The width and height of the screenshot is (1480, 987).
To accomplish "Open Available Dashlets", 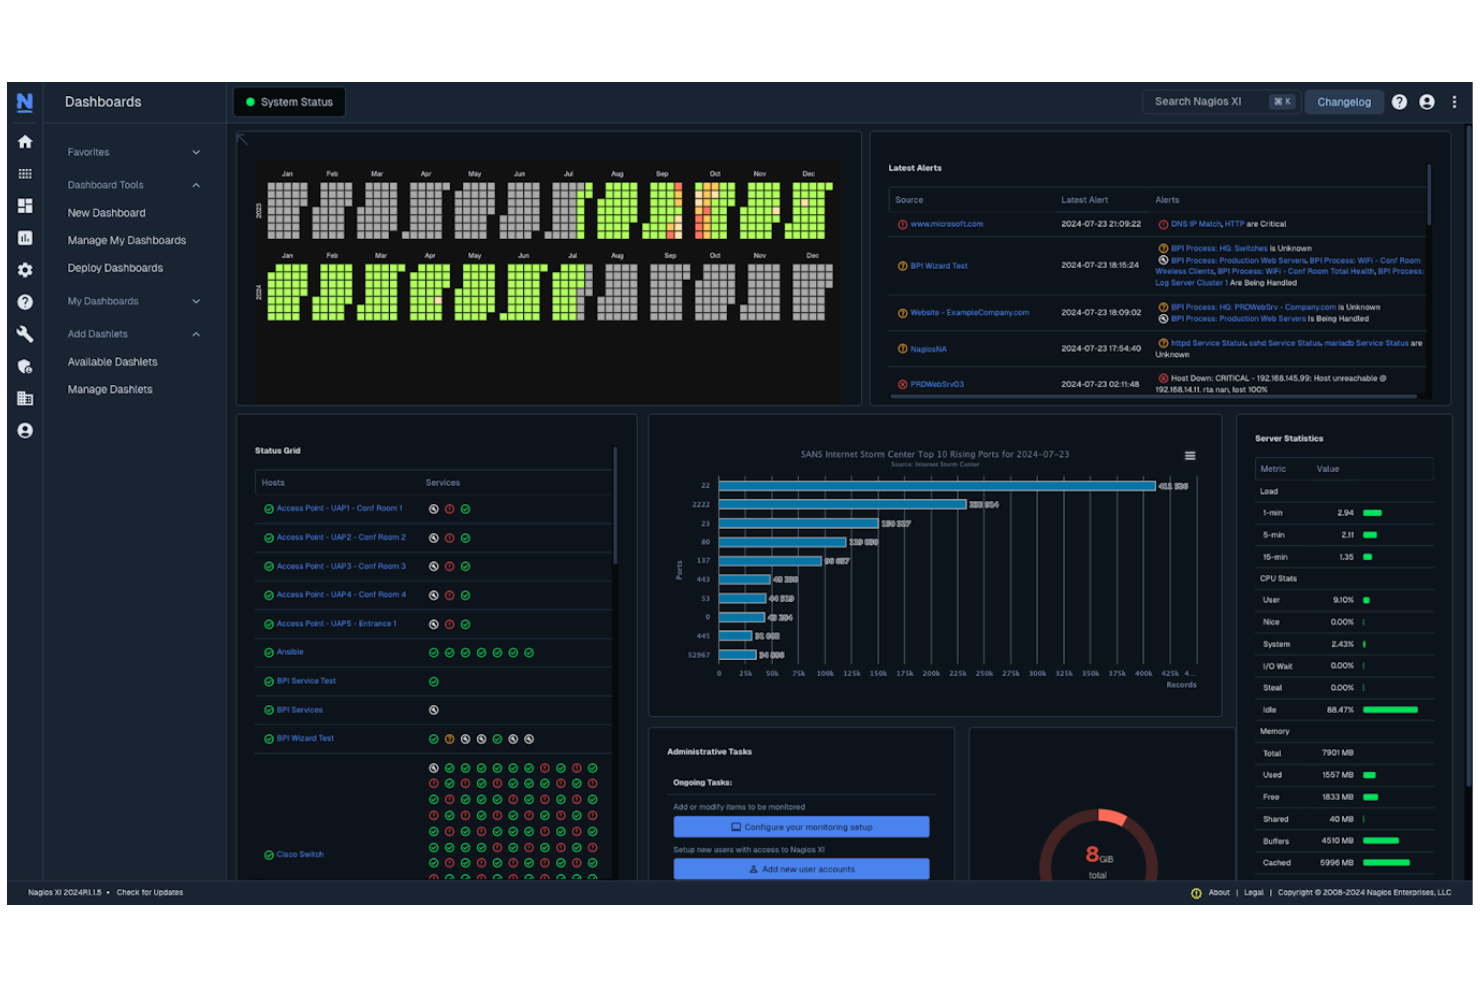I will [x=112, y=361].
